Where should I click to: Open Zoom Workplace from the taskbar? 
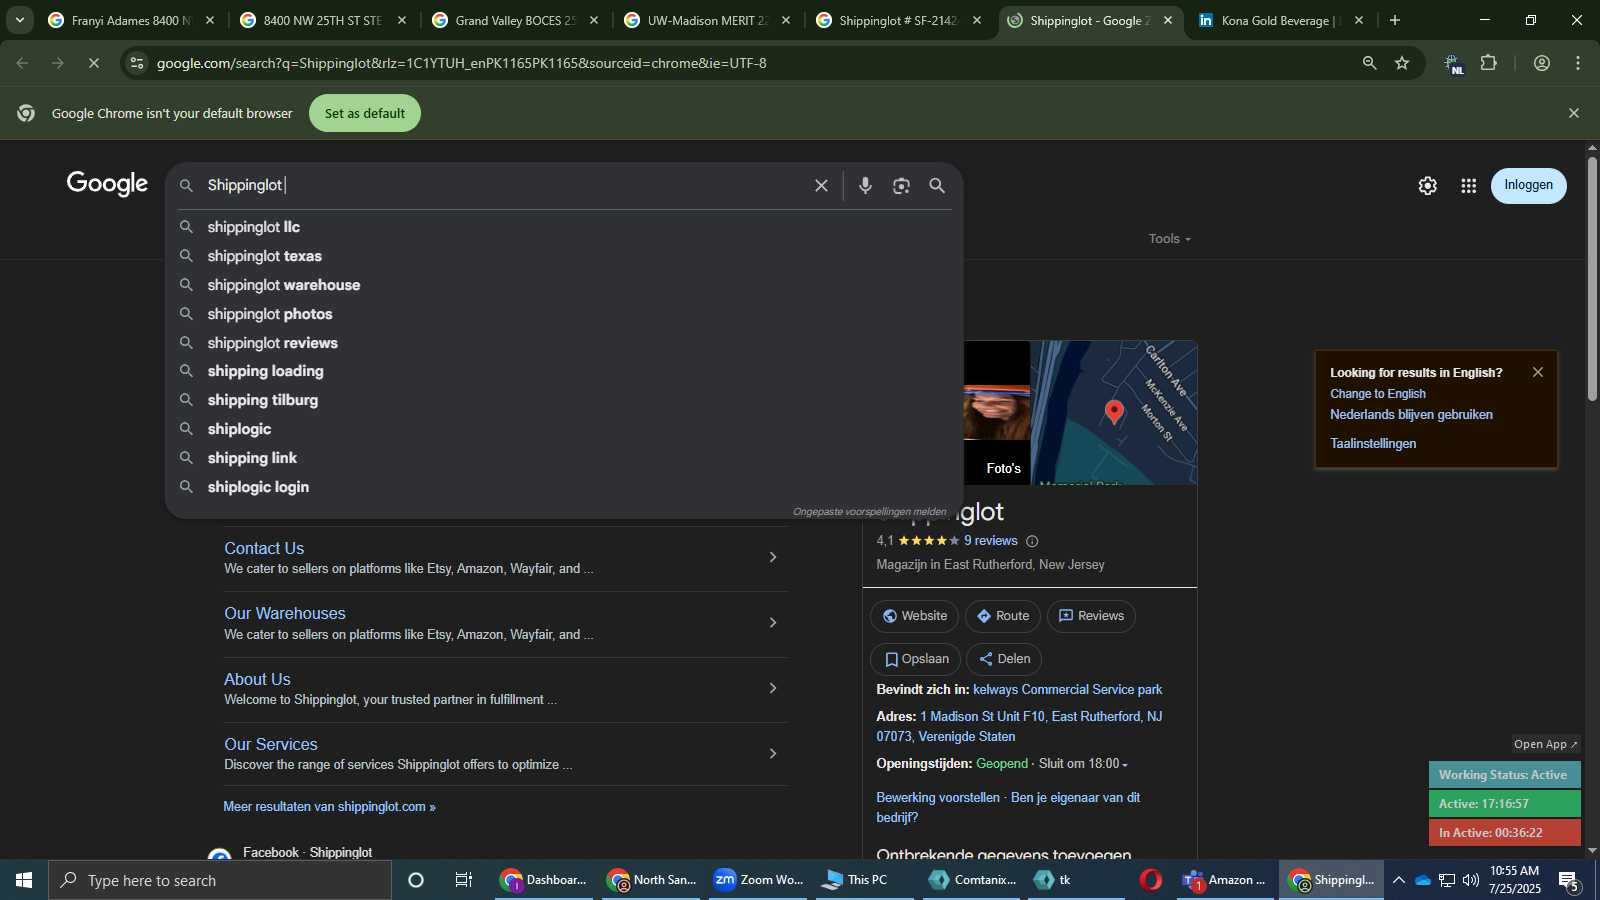pyautogui.click(x=759, y=880)
